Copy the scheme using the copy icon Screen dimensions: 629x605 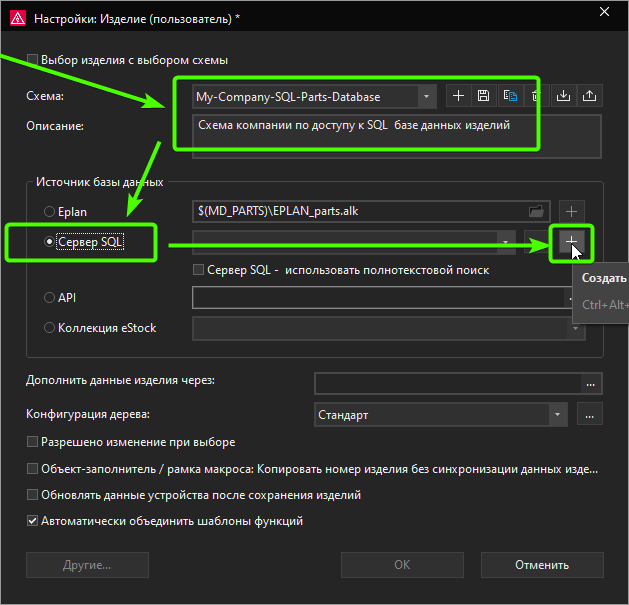tap(510, 96)
